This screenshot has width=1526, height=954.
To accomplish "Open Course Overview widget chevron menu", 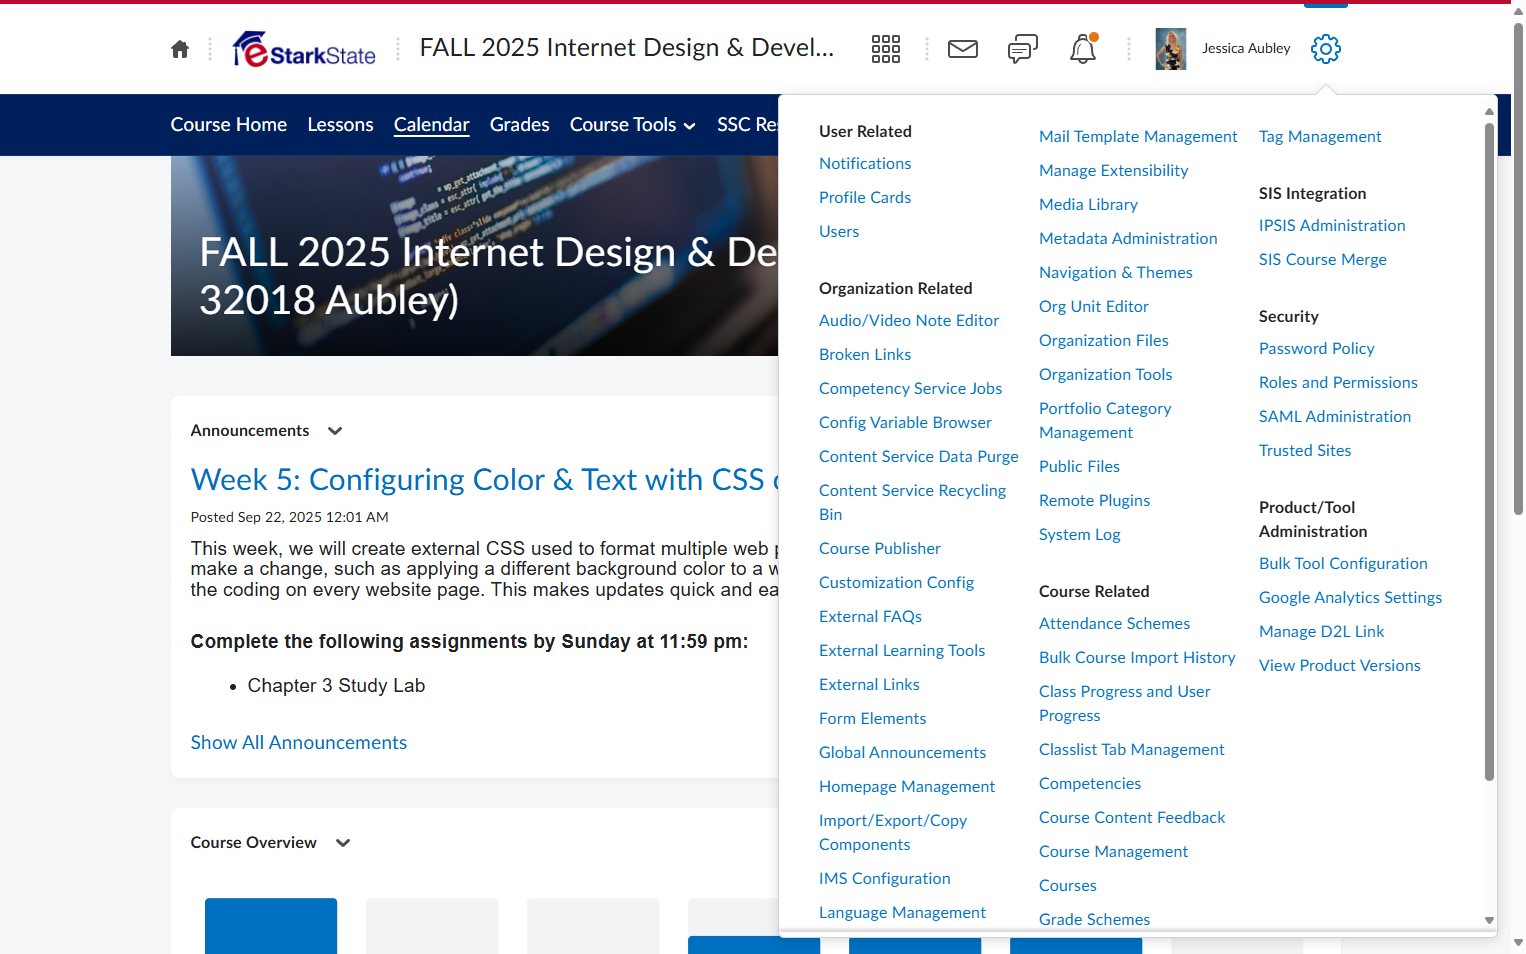I will tap(343, 843).
